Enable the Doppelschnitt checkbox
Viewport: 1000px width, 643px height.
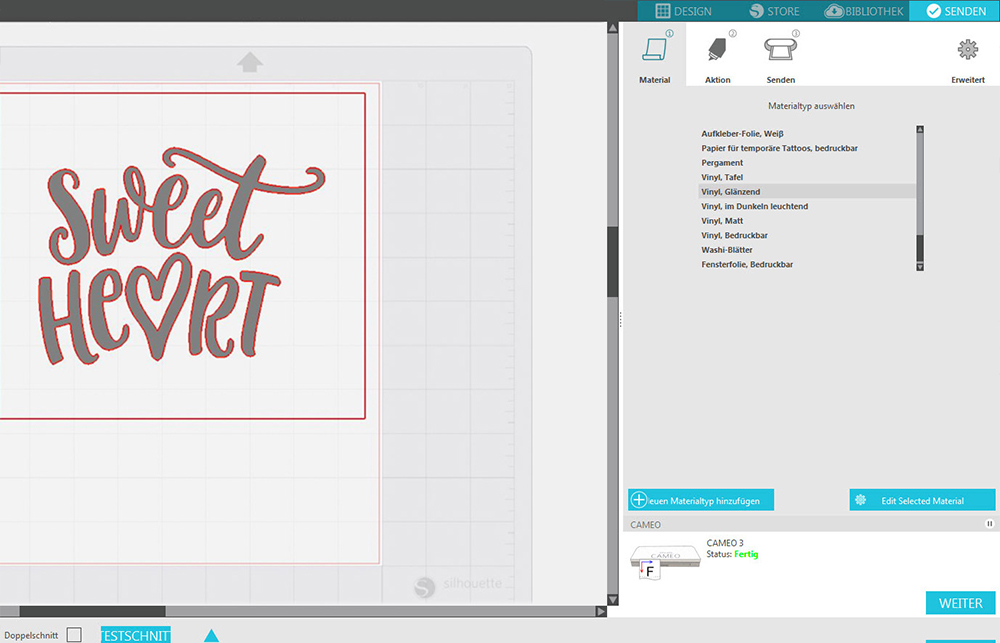(74, 635)
